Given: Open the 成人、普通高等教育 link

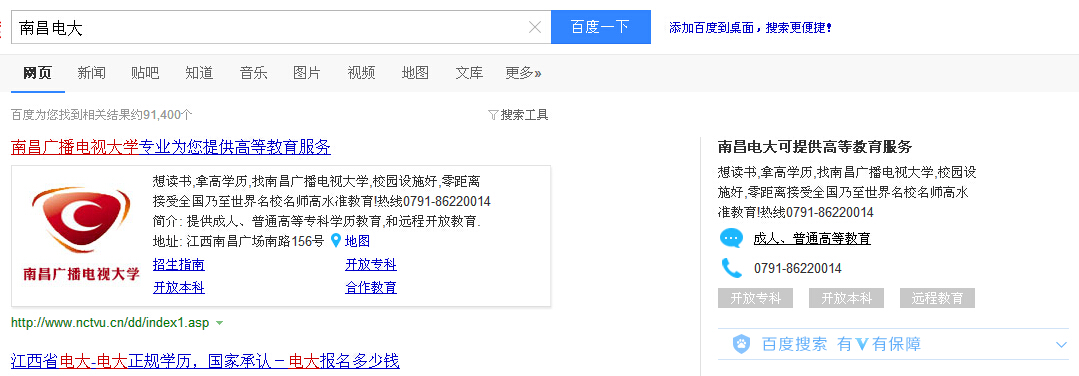Looking at the screenshot, I should pyautogui.click(x=812, y=238).
